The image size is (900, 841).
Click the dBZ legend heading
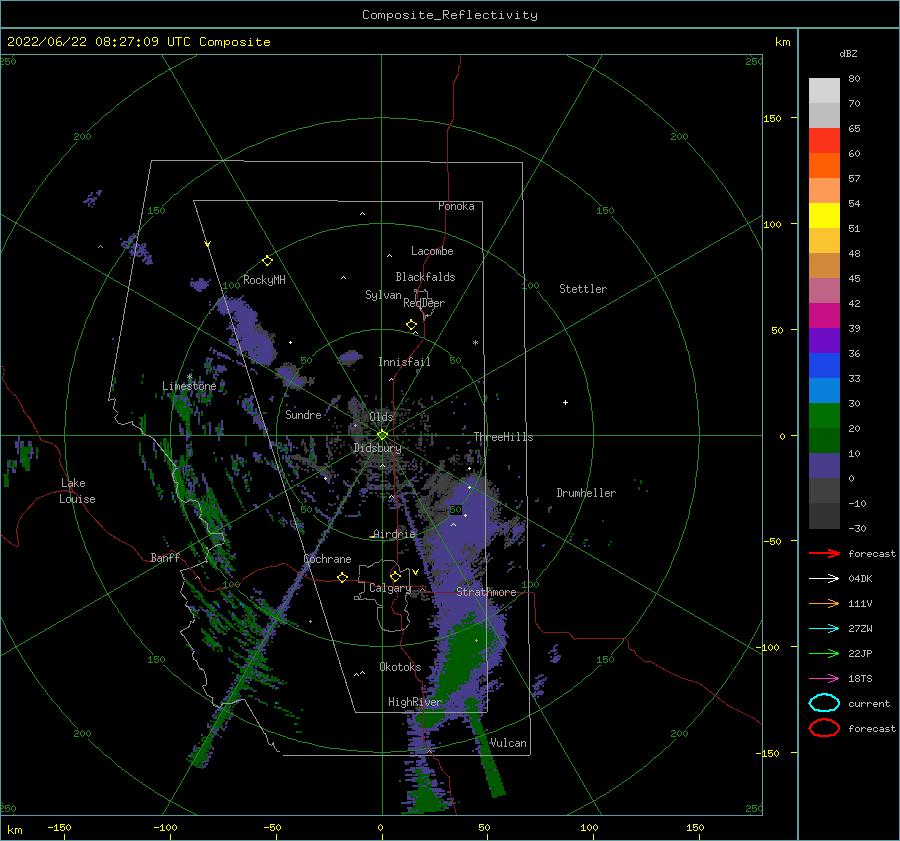coord(848,53)
